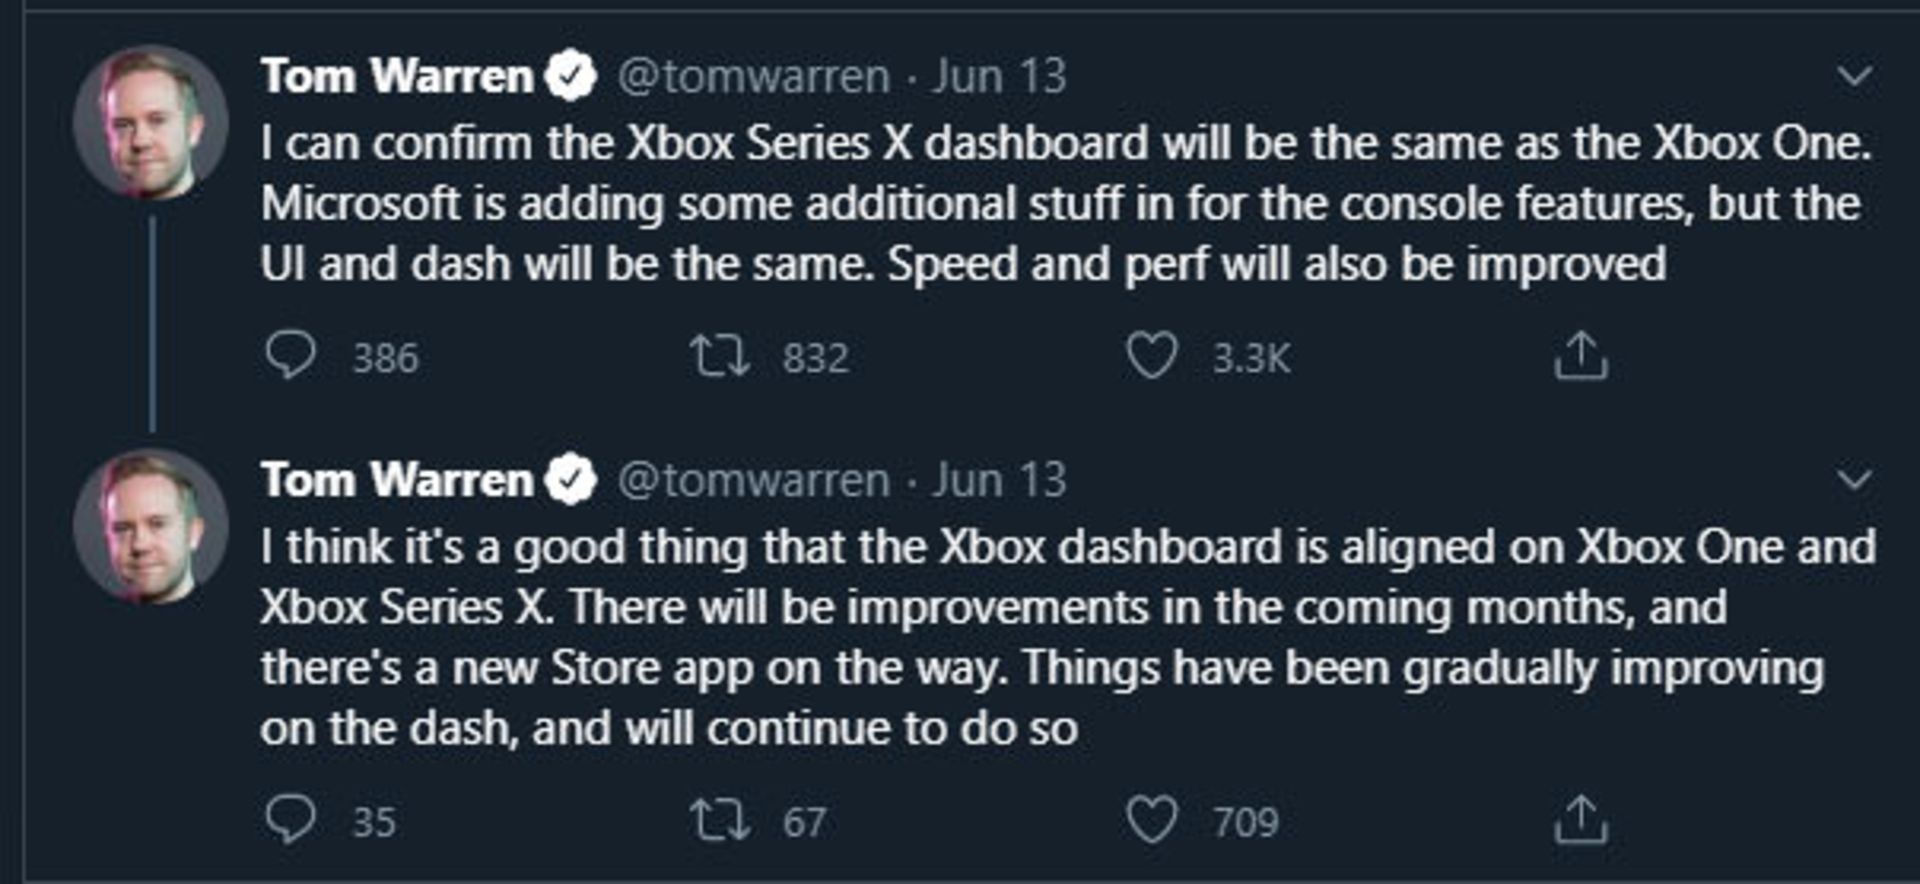1920x884 pixels.
Task: Retweet the second tweet showing 67 retweets
Action: (719, 820)
